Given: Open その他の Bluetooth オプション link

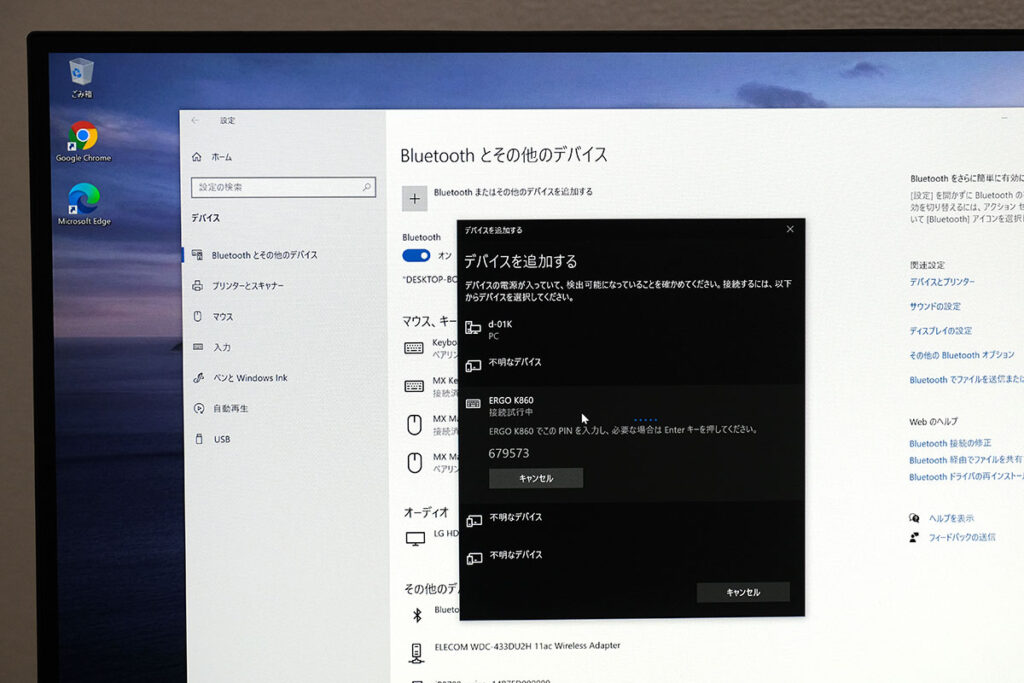Looking at the screenshot, I should pyautogui.click(x=962, y=355).
